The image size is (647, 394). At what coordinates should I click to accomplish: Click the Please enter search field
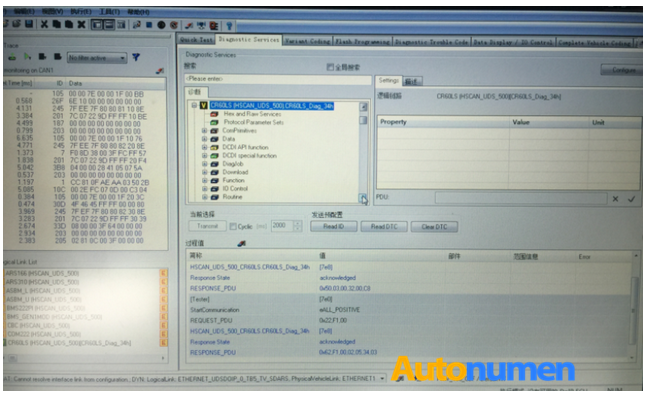[278, 79]
